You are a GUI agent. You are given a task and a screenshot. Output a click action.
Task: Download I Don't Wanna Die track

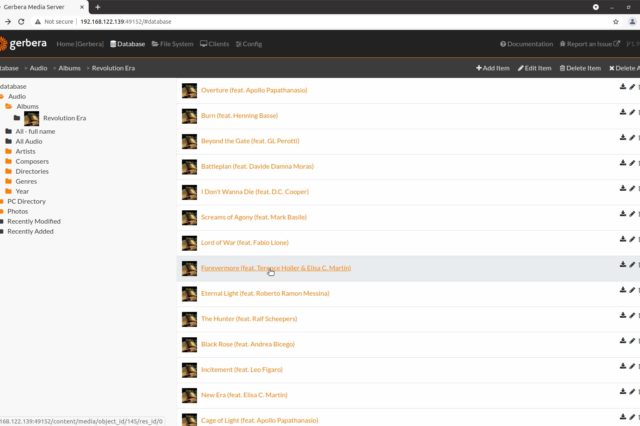pos(623,188)
